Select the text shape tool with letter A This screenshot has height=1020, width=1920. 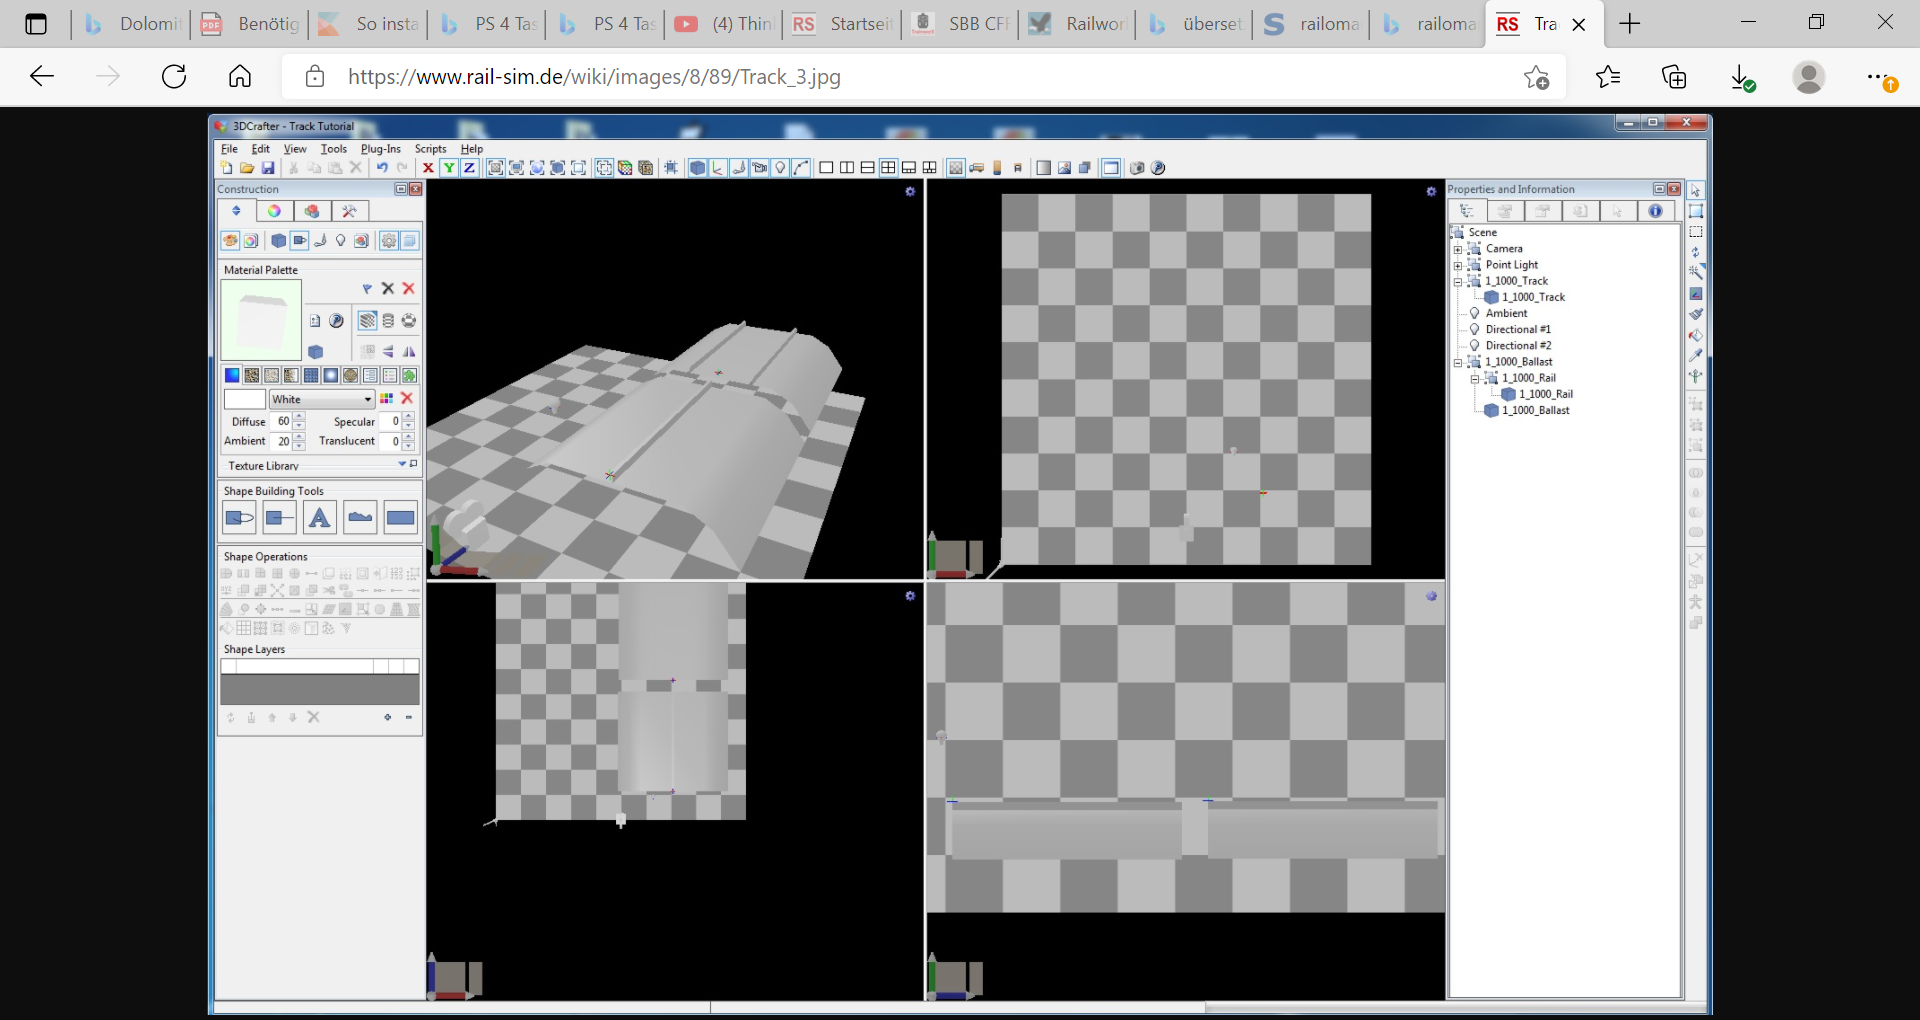(x=319, y=518)
